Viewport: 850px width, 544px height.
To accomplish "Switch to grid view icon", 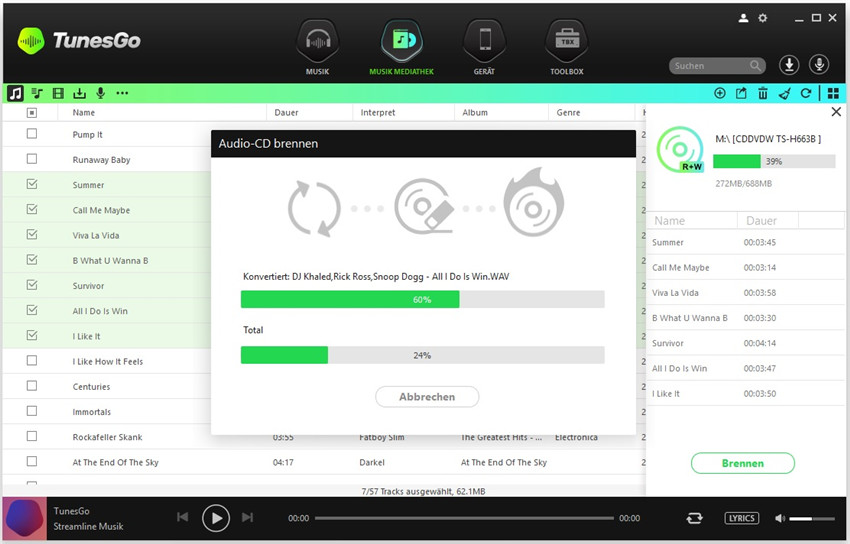I will click(x=833, y=93).
